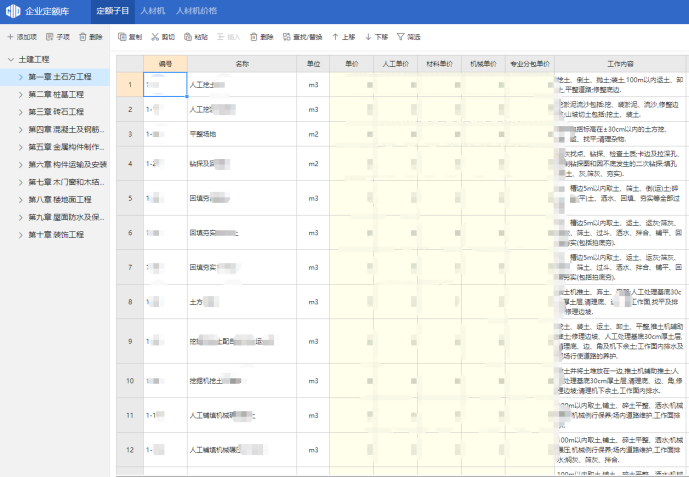Click the 名称 column header
Image resolution: width=689 pixels, height=477 pixels.
coord(241,63)
